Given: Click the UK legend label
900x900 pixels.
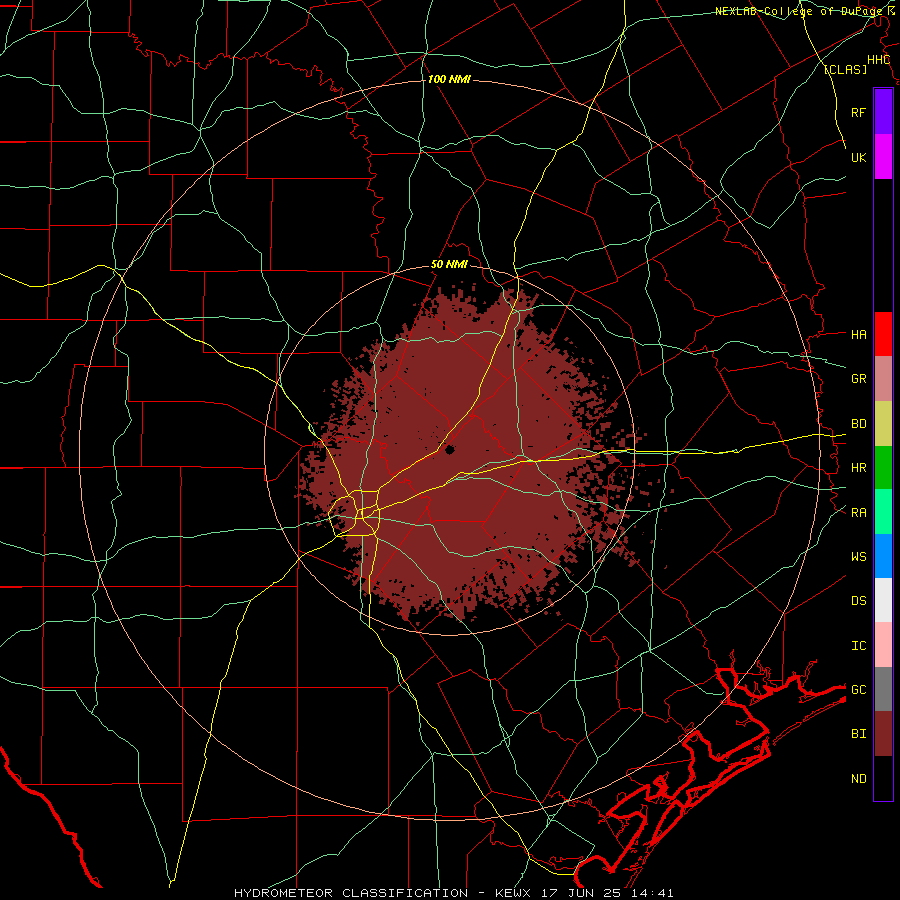Looking at the screenshot, I should (858, 157).
